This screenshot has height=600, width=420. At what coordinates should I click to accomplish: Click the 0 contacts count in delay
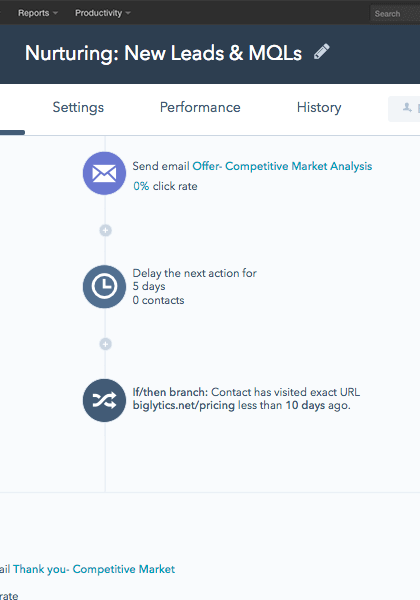click(x=158, y=300)
